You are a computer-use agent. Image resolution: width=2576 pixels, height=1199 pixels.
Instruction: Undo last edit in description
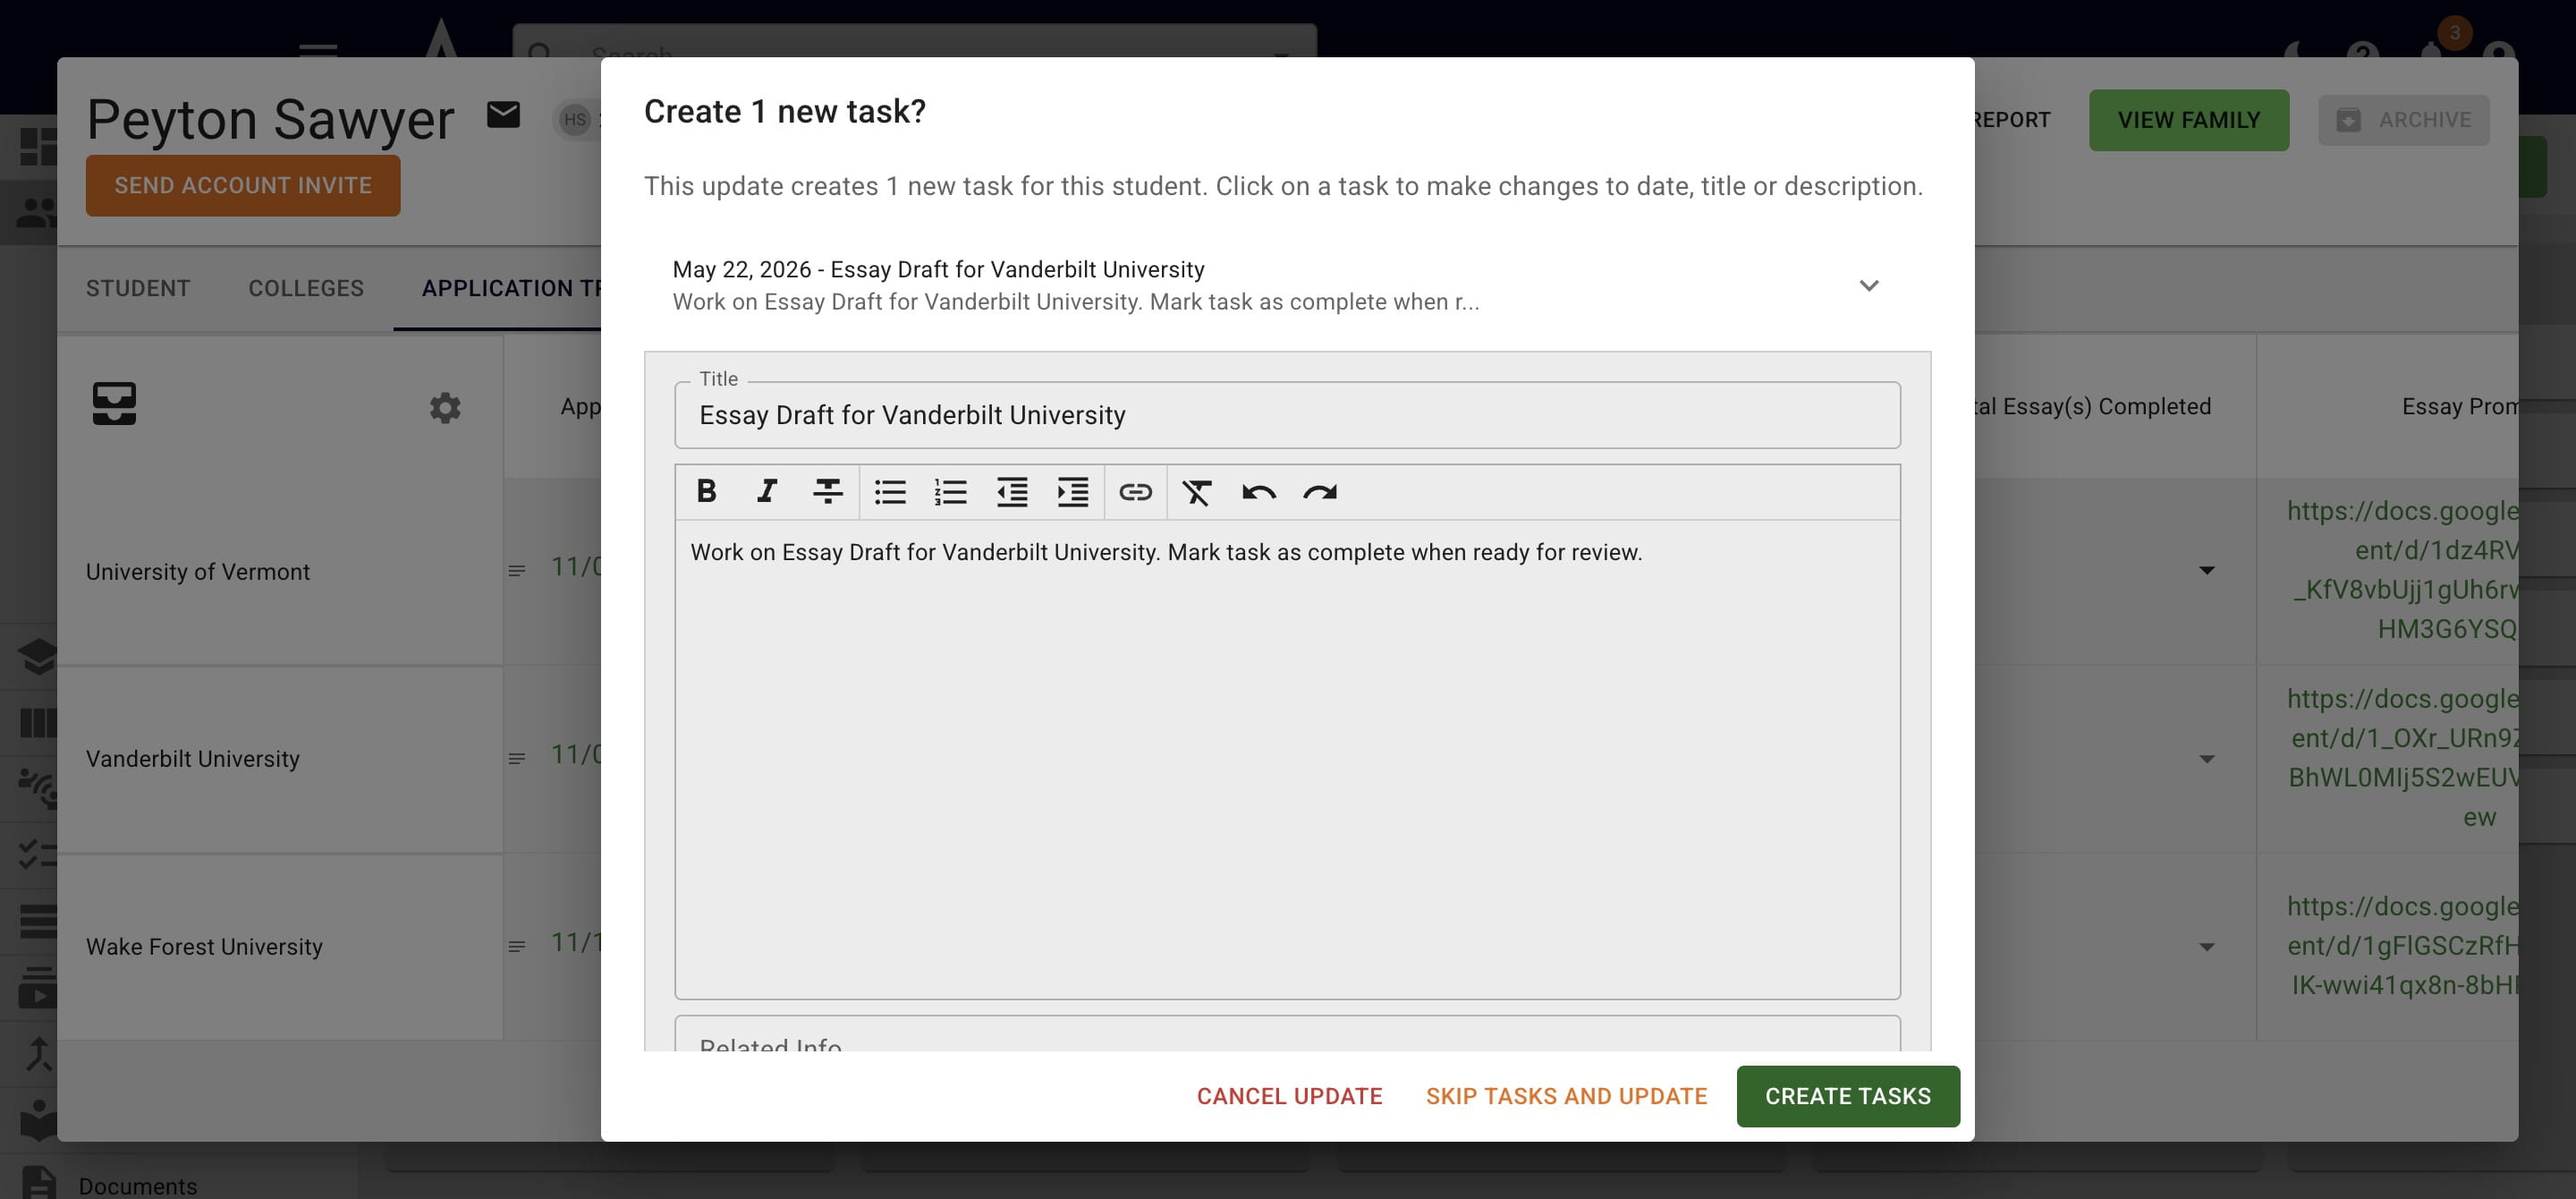click(1259, 491)
